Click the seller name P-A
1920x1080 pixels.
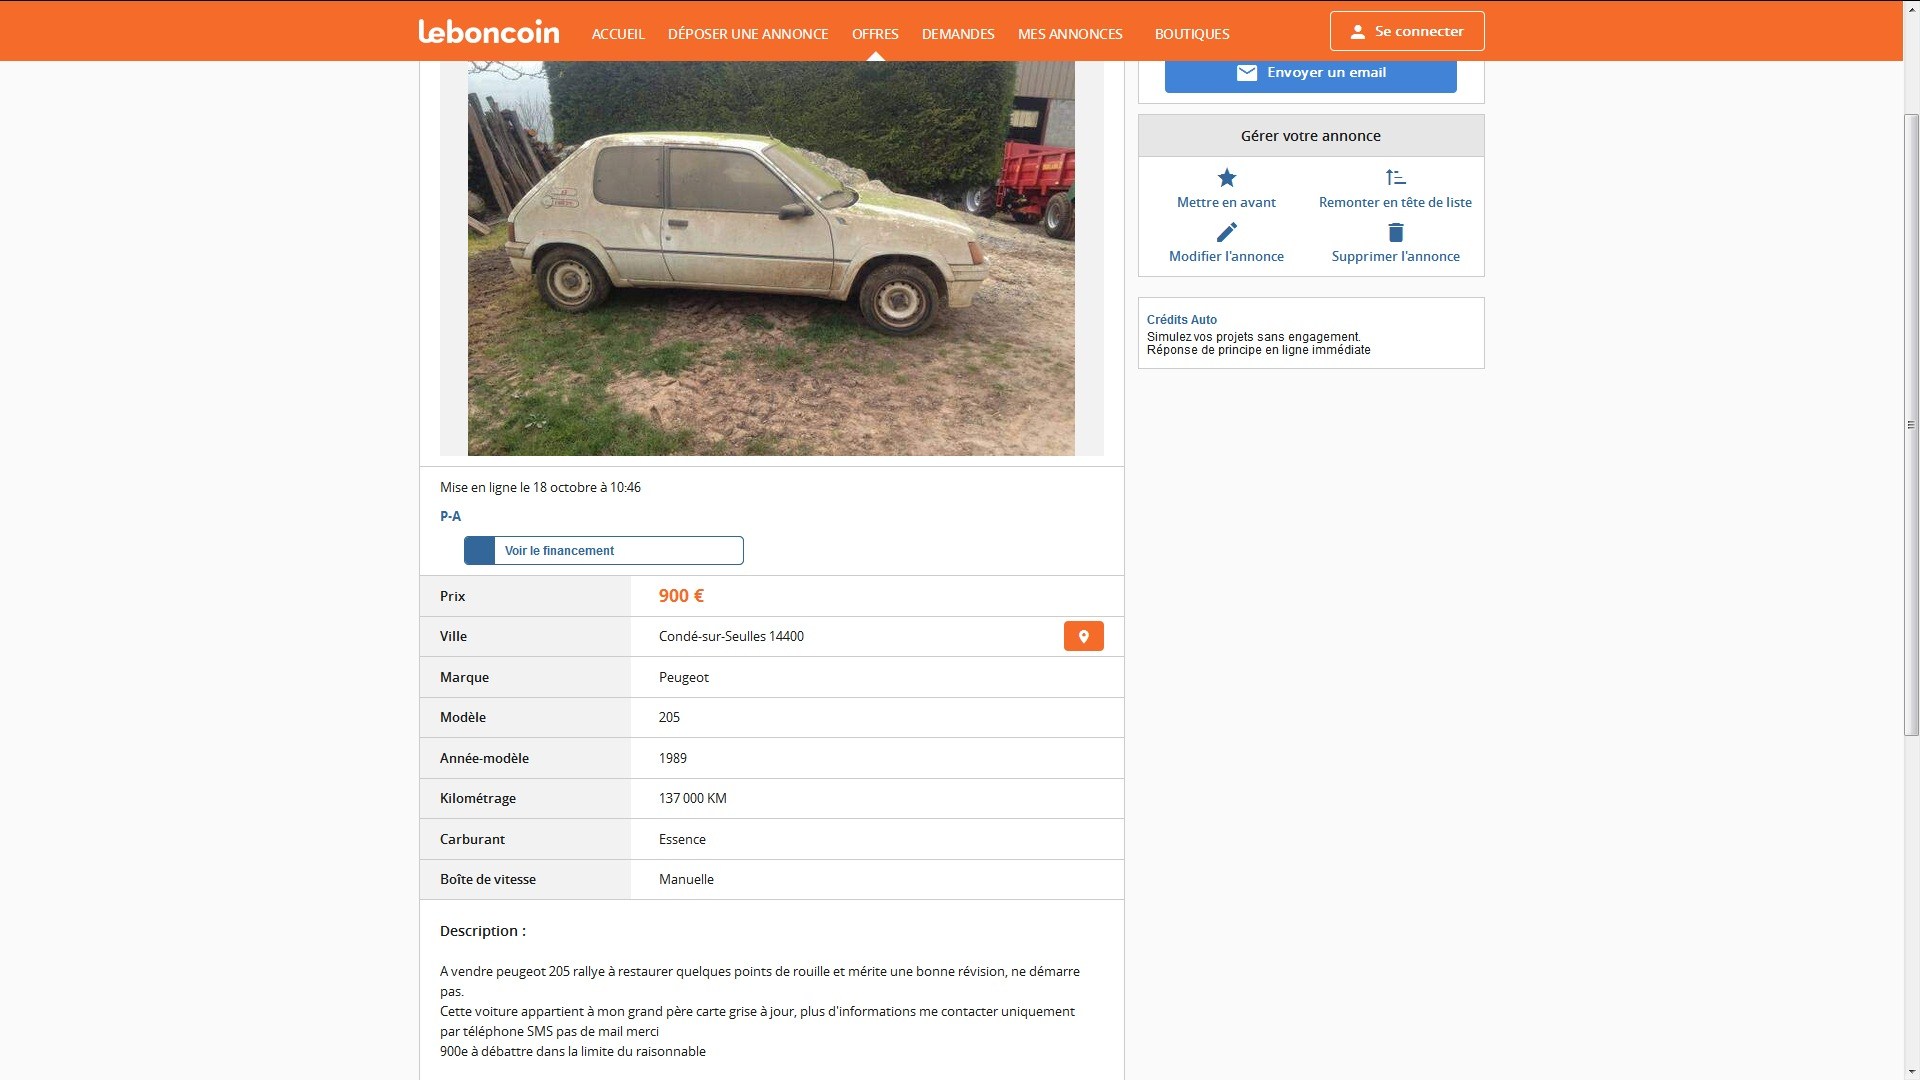click(450, 516)
